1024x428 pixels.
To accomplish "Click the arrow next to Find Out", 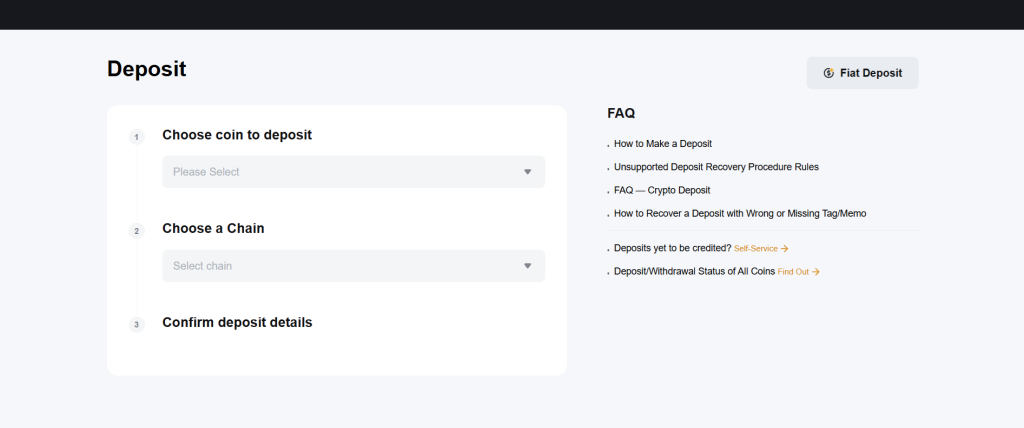I will pyautogui.click(x=815, y=272).
